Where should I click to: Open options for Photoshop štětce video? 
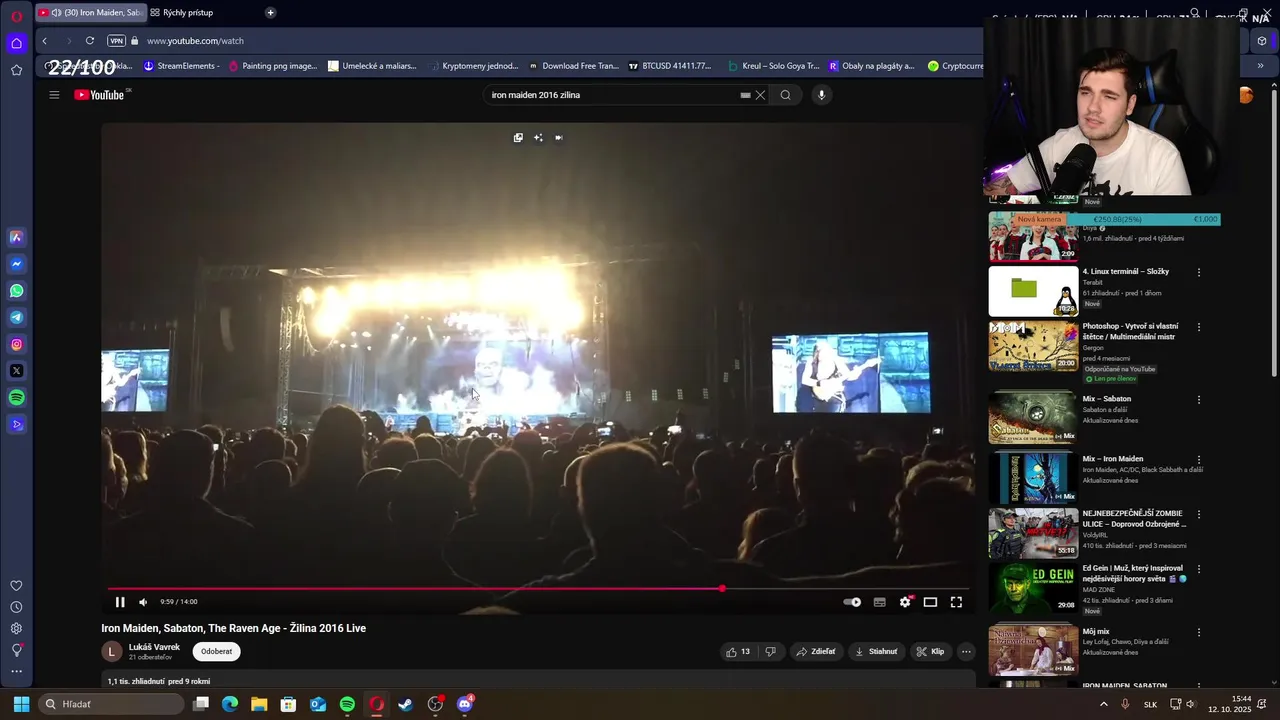click(1198, 327)
